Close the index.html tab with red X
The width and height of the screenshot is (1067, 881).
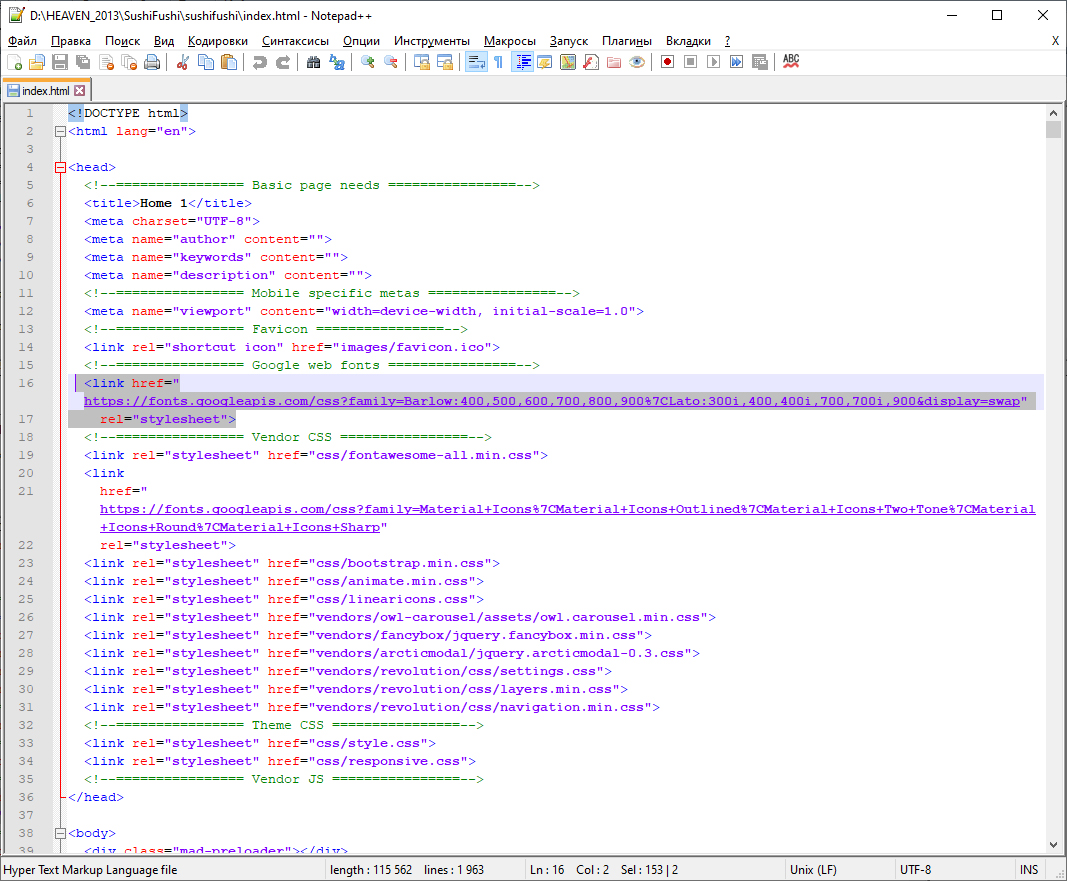click(80, 91)
